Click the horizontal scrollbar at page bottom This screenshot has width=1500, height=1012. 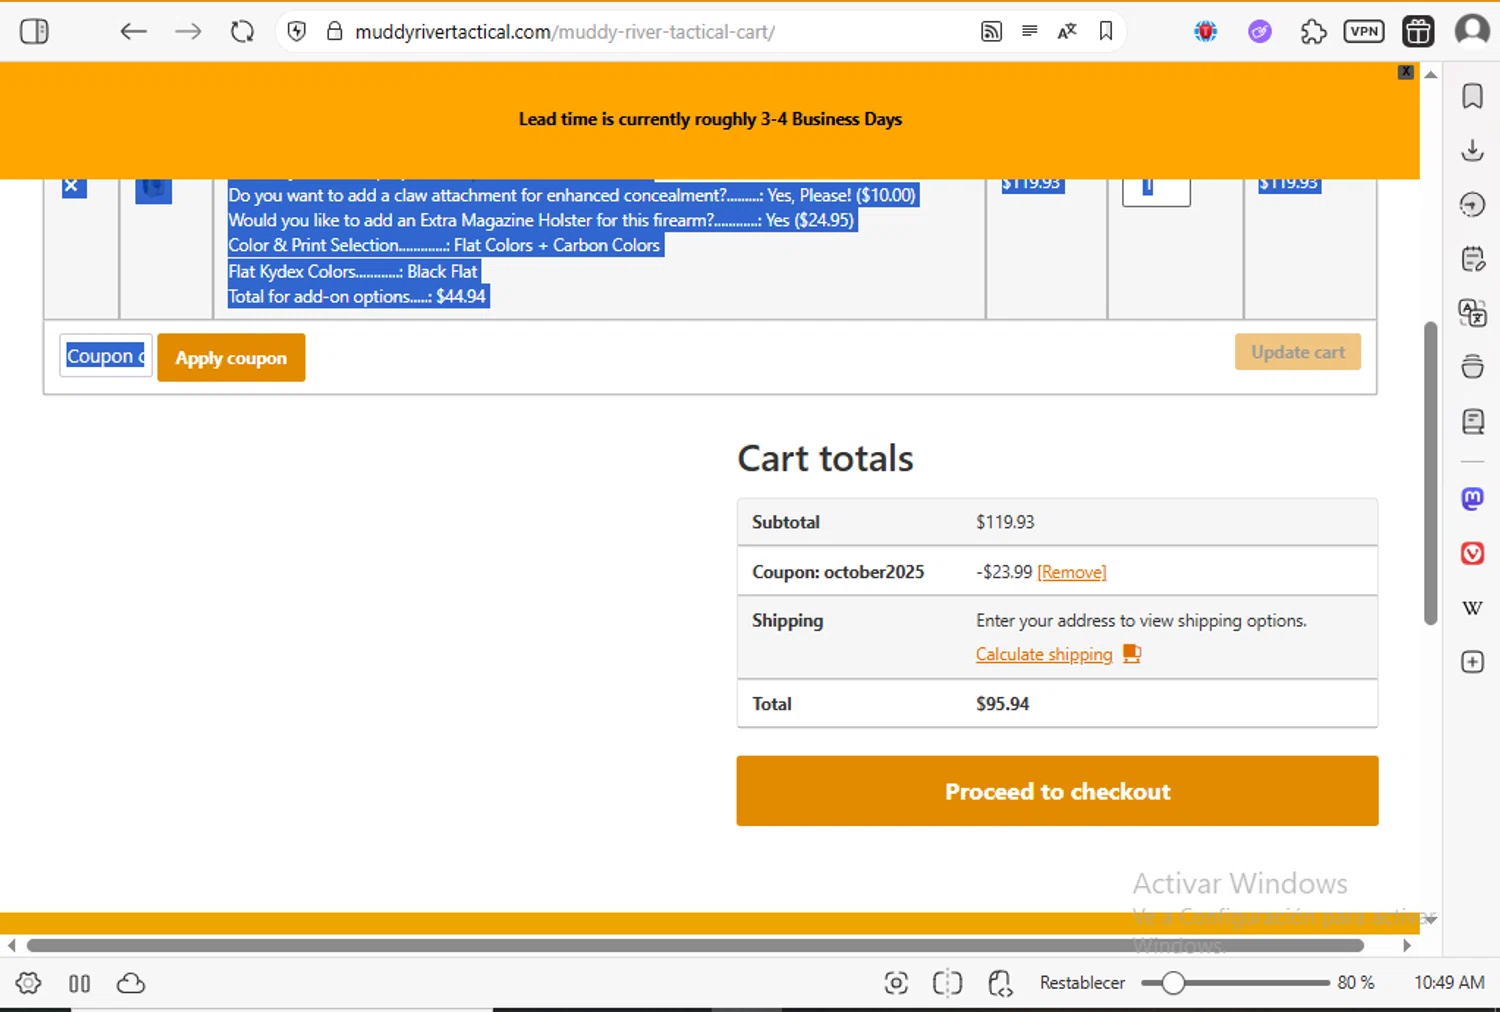[695, 945]
